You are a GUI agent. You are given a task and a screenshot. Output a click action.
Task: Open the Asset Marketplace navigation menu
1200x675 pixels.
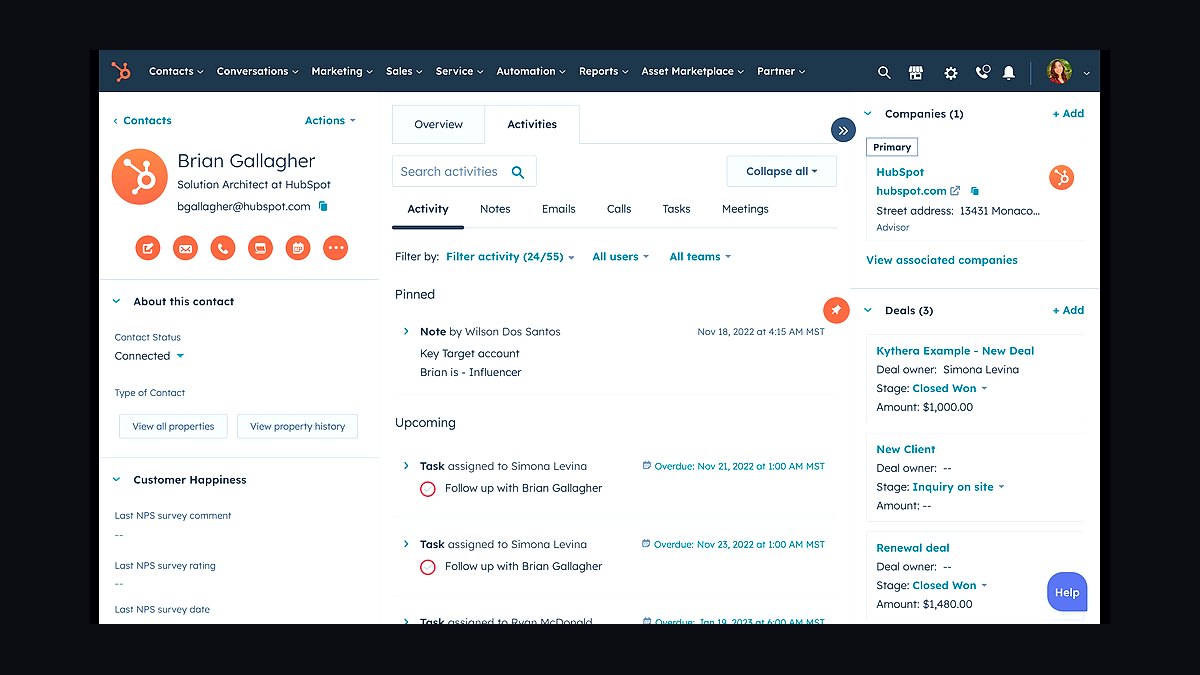pyautogui.click(x=693, y=72)
